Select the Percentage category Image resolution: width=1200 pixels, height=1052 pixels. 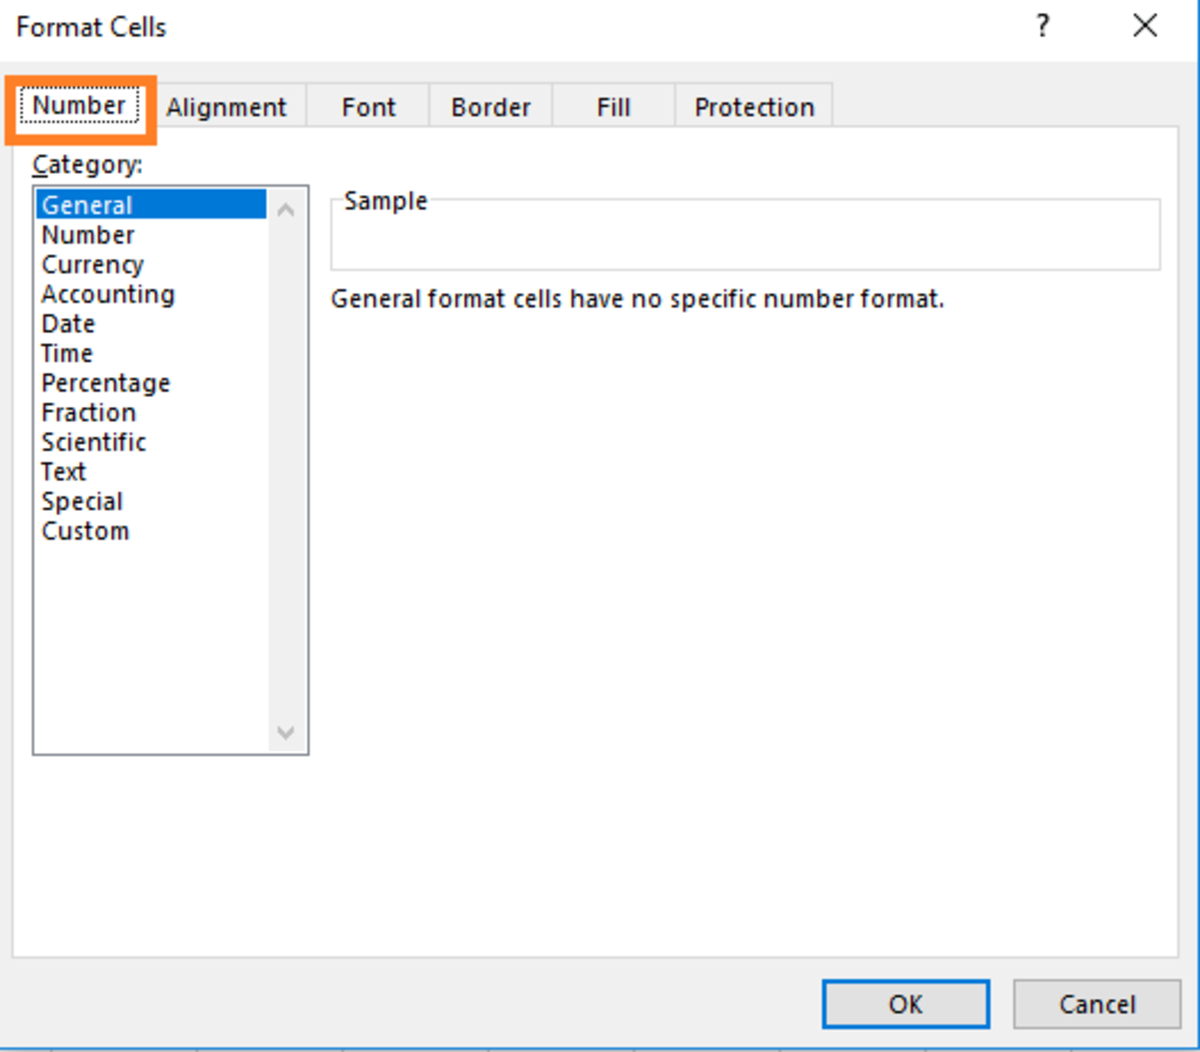[105, 382]
